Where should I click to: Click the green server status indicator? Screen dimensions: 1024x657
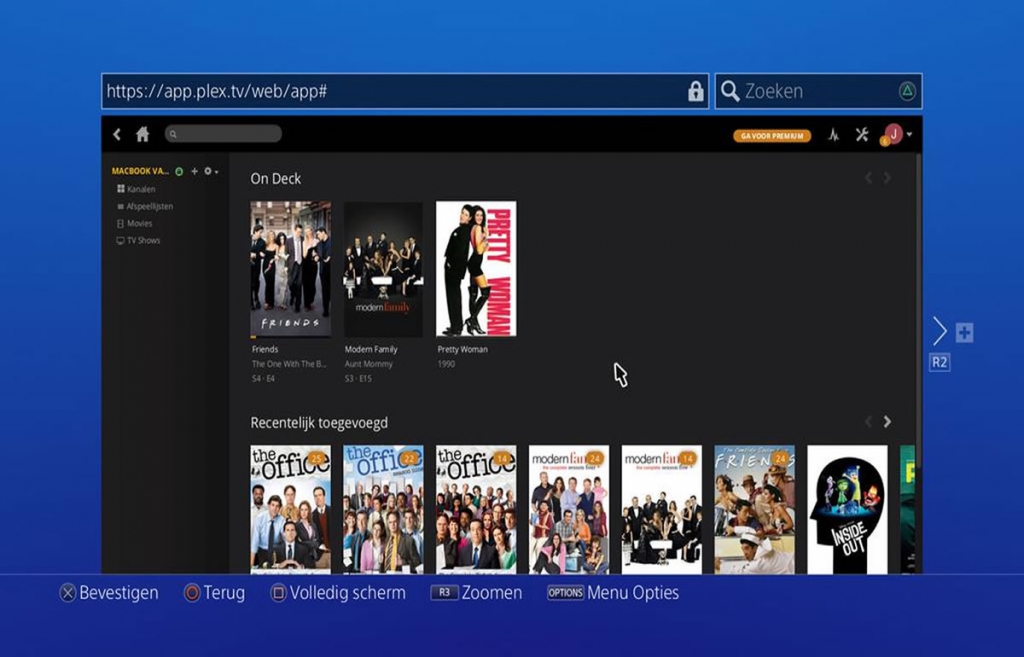tap(179, 172)
